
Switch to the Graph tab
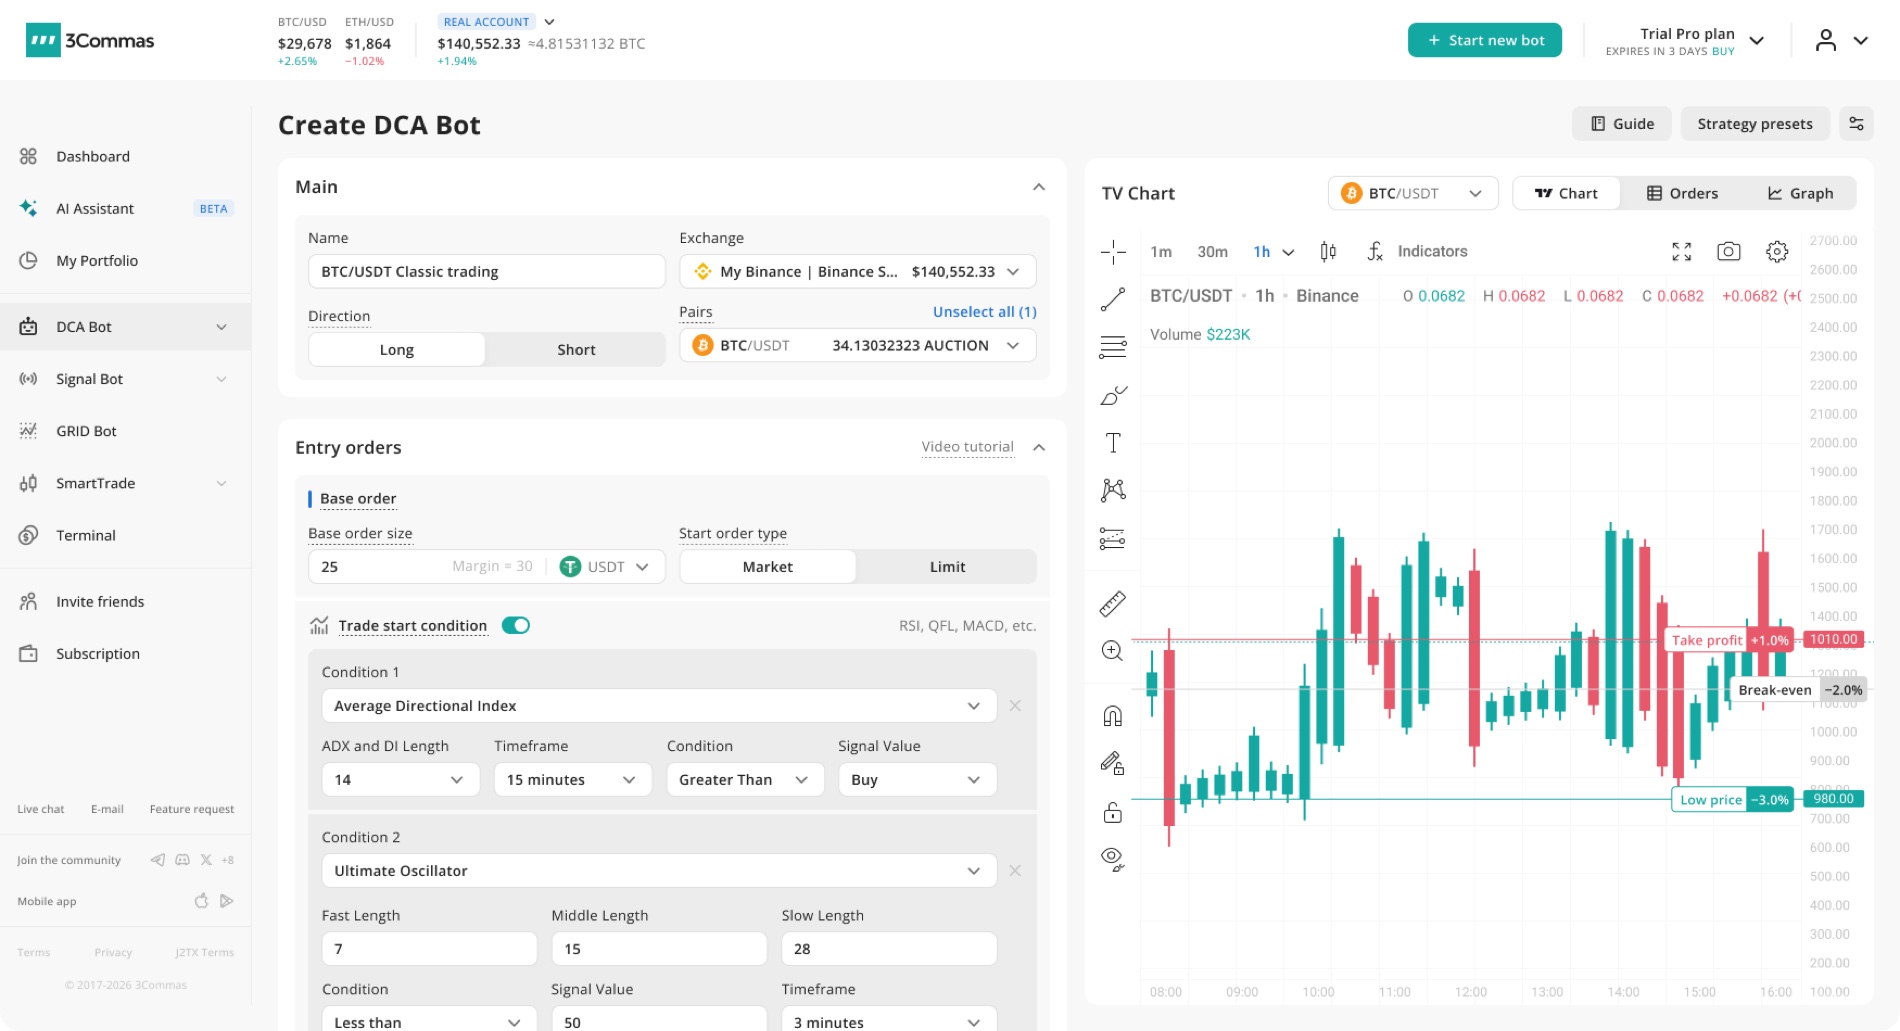coord(1800,193)
